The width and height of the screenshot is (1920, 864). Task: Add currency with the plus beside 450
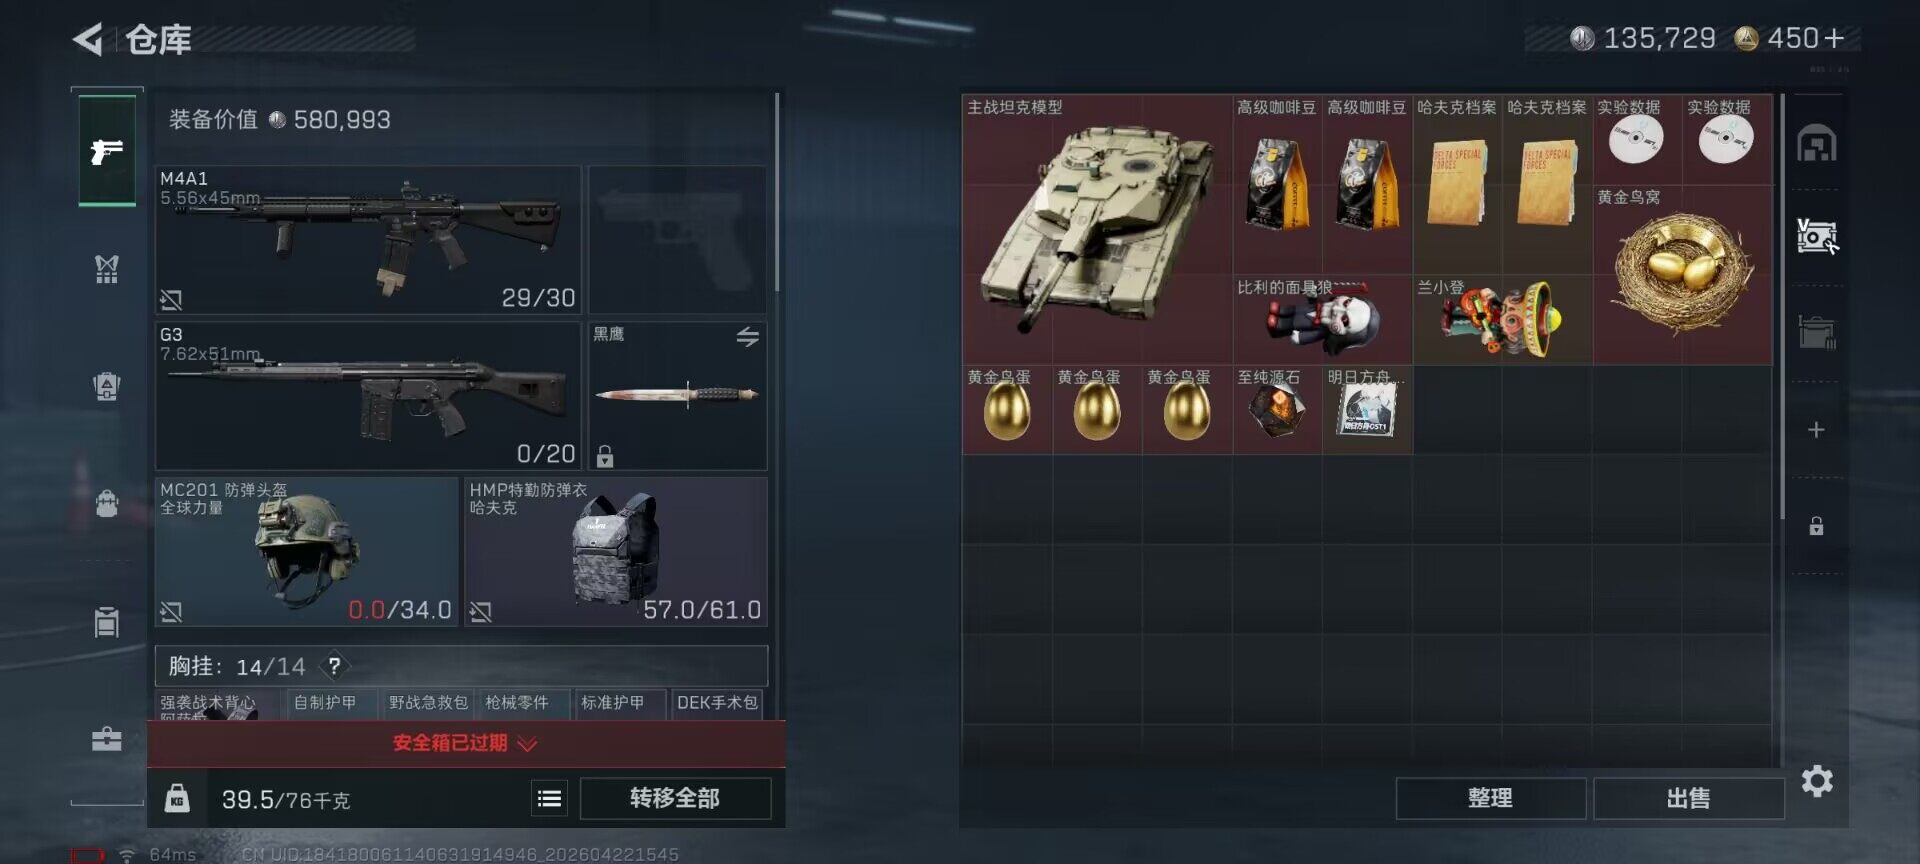[x=1834, y=39]
